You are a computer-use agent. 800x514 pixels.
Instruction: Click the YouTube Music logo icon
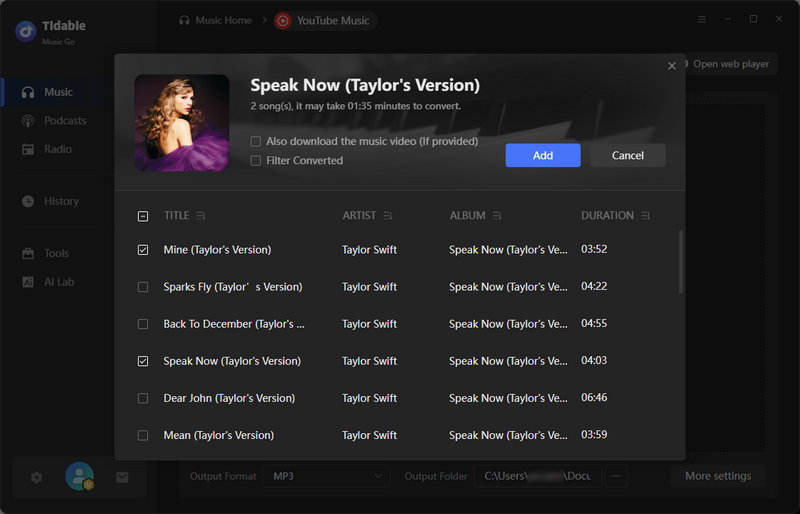[283, 21]
